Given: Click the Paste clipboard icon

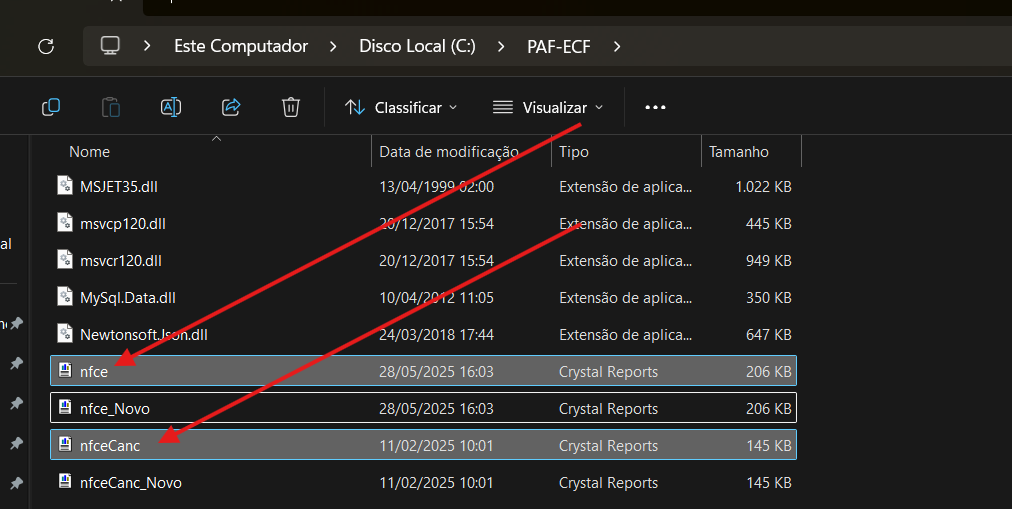Looking at the screenshot, I should coord(111,107).
